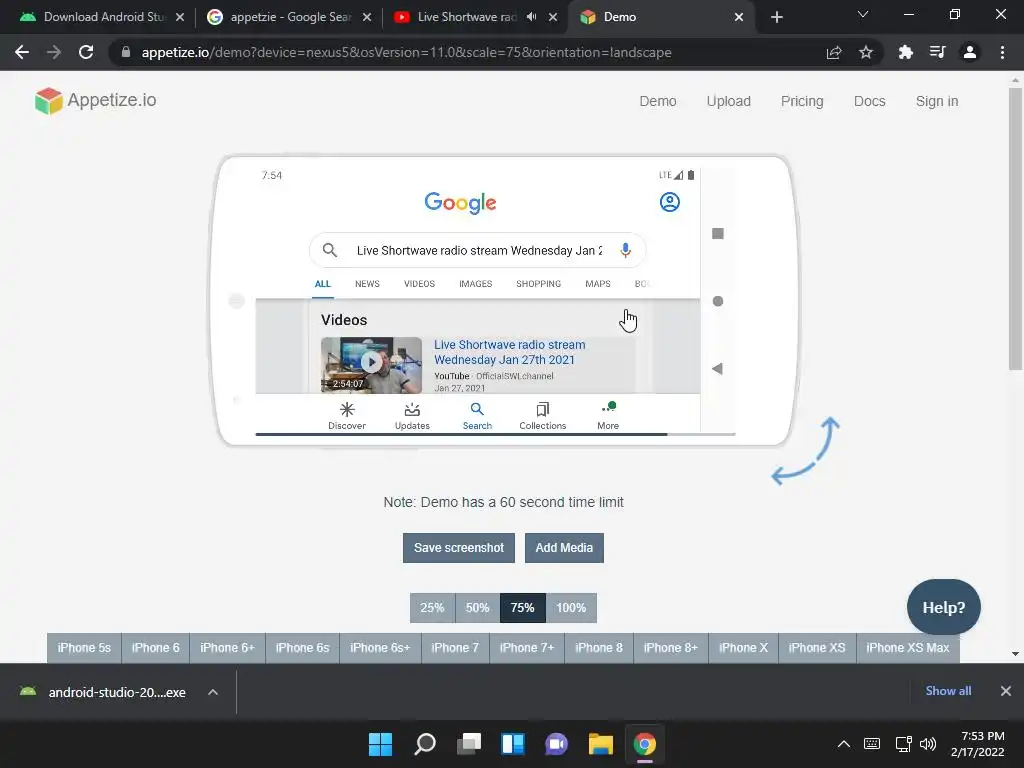
Task: Expand android-studio download options chevron
Action: pos(213,692)
